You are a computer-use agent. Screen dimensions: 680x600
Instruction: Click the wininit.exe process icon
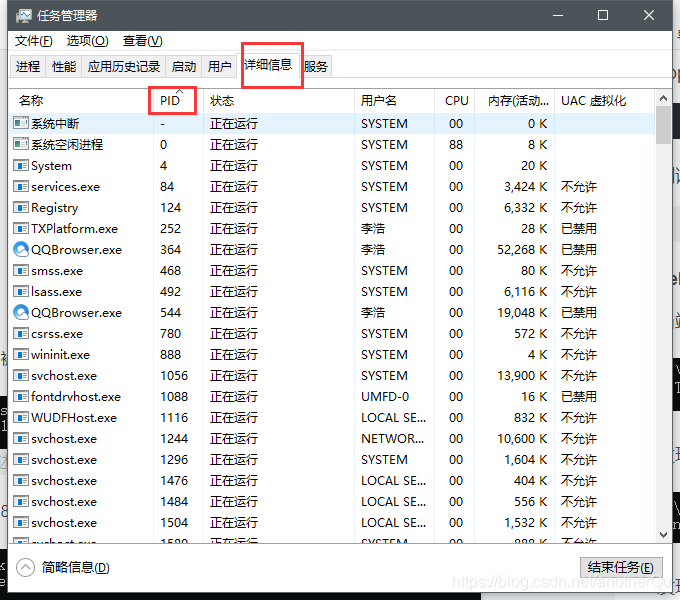click(x=21, y=355)
